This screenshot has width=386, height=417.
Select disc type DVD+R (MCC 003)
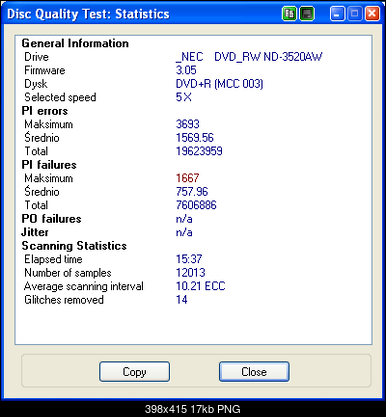219,84
